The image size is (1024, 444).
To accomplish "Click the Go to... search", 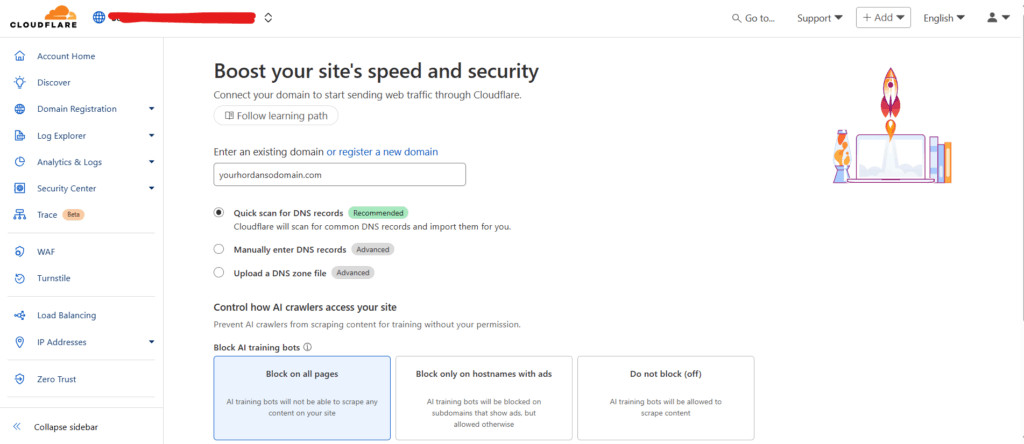I will [x=753, y=18].
